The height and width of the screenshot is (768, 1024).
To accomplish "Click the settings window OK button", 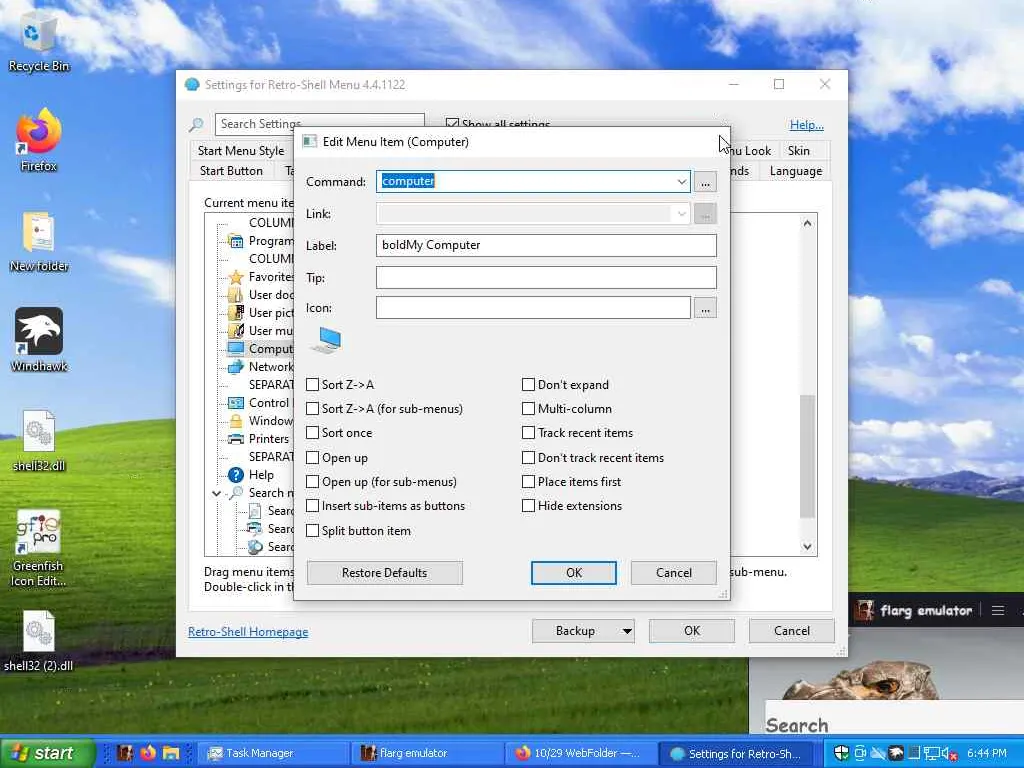I will click(692, 631).
